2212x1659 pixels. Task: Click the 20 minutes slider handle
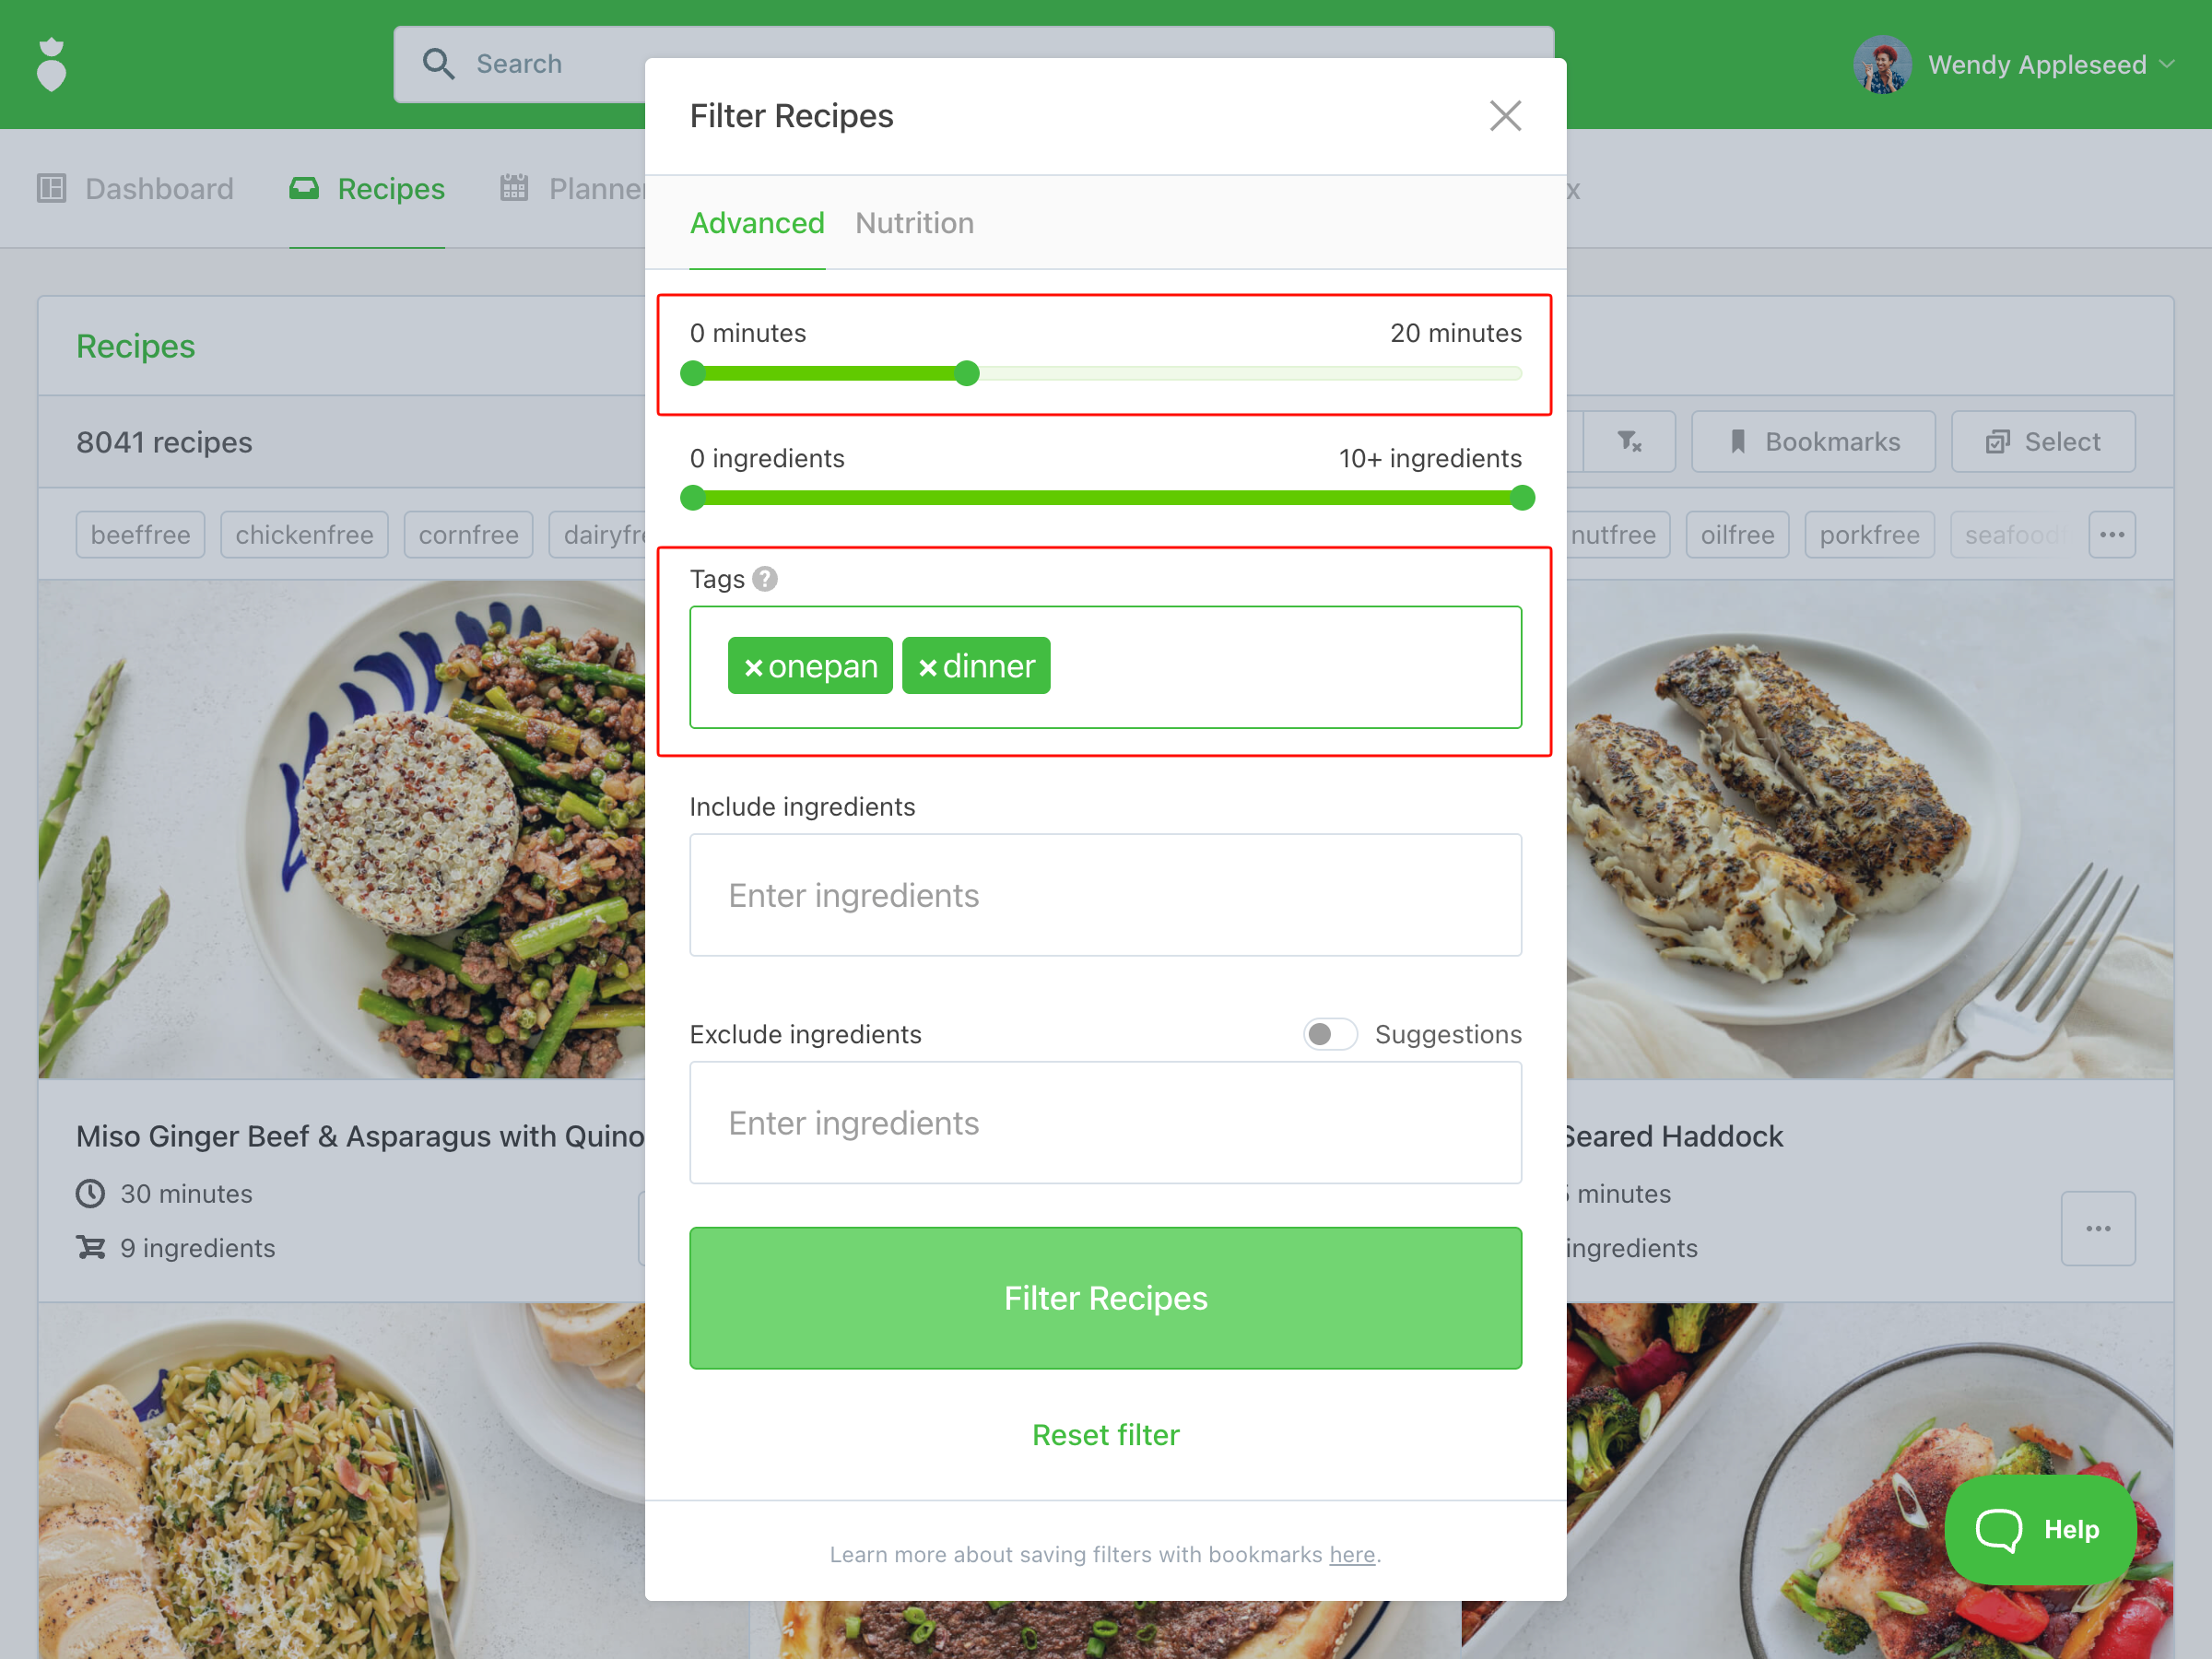(x=966, y=374)
